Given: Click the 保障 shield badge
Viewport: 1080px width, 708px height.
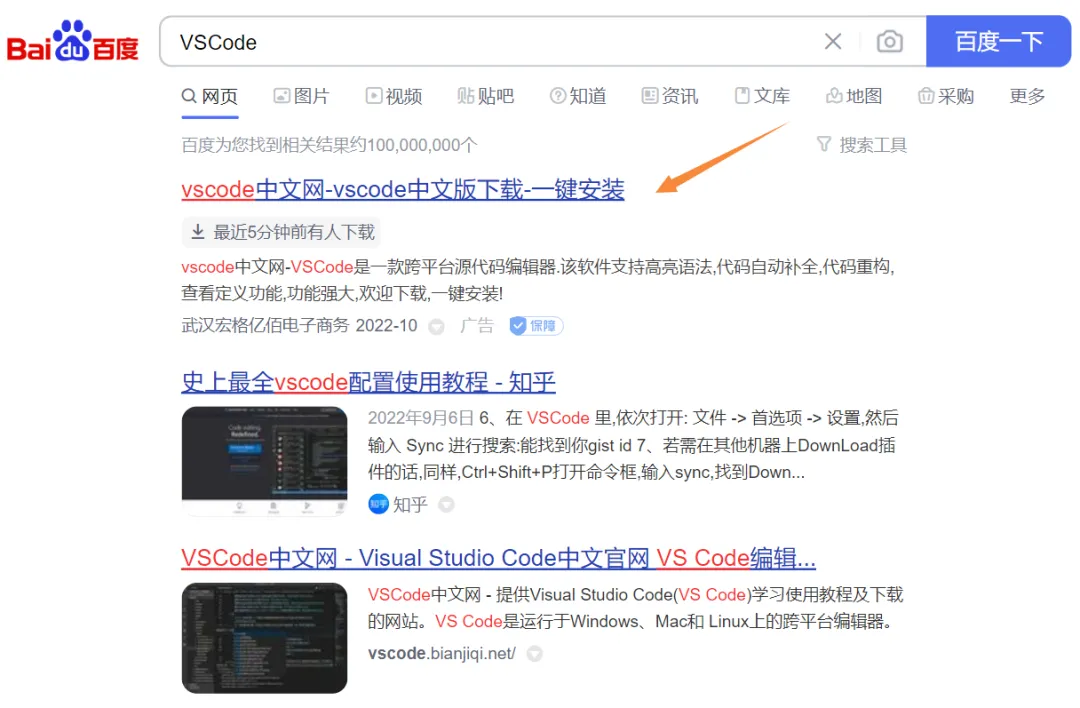Looking at the screenshot, I should coord(536,326).
